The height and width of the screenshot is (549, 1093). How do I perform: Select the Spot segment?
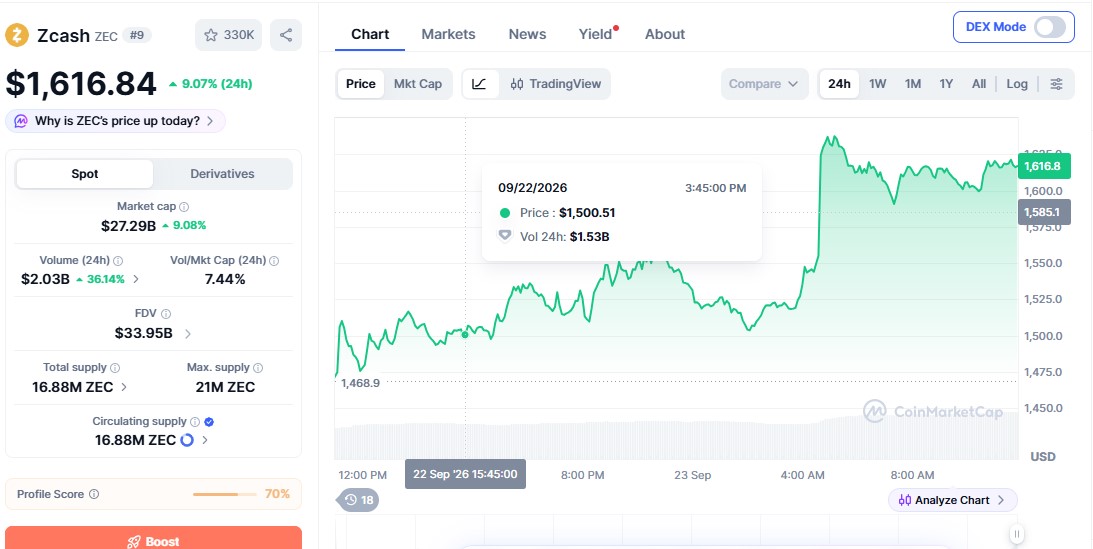click(85, 174)
